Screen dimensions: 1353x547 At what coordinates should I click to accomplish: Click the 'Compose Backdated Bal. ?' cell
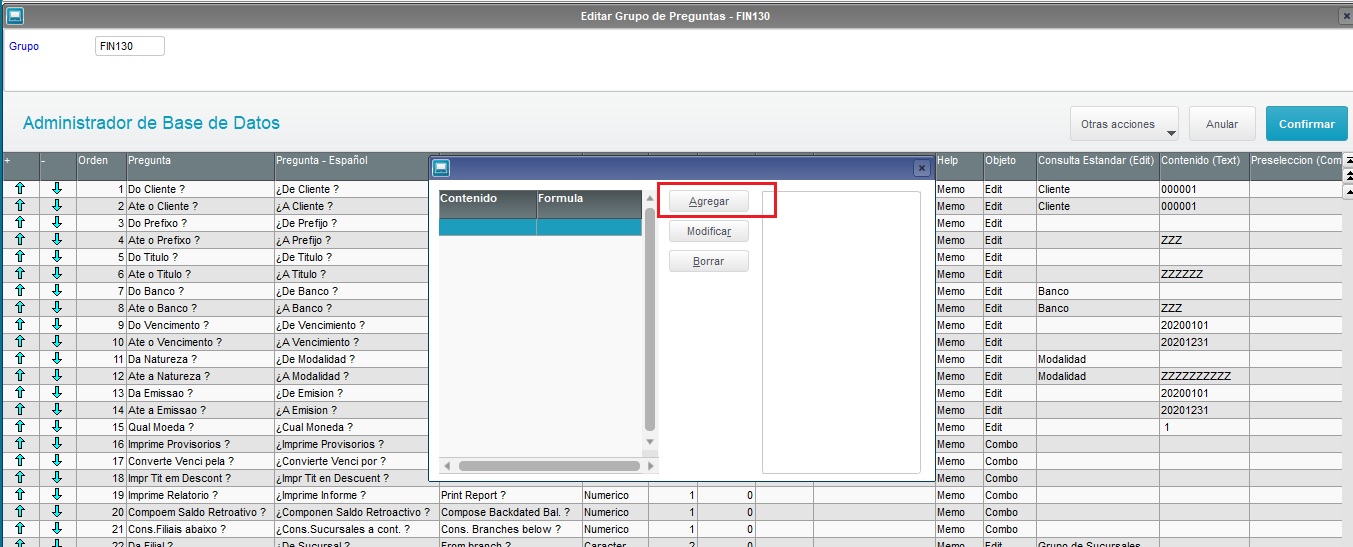[x=510, y=512]
